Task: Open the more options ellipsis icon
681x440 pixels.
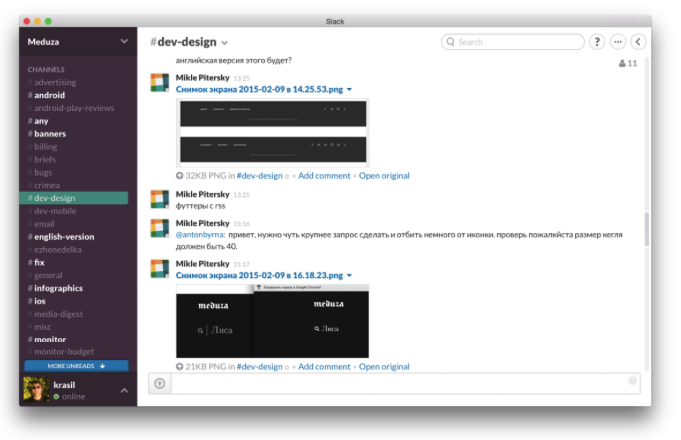Action: (x=618, y=42)
